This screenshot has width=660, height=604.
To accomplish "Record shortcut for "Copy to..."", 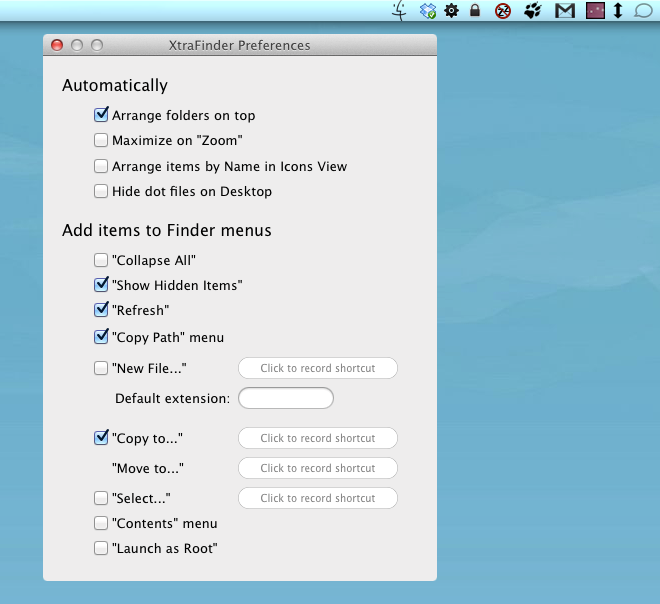I will click(318, 438).
